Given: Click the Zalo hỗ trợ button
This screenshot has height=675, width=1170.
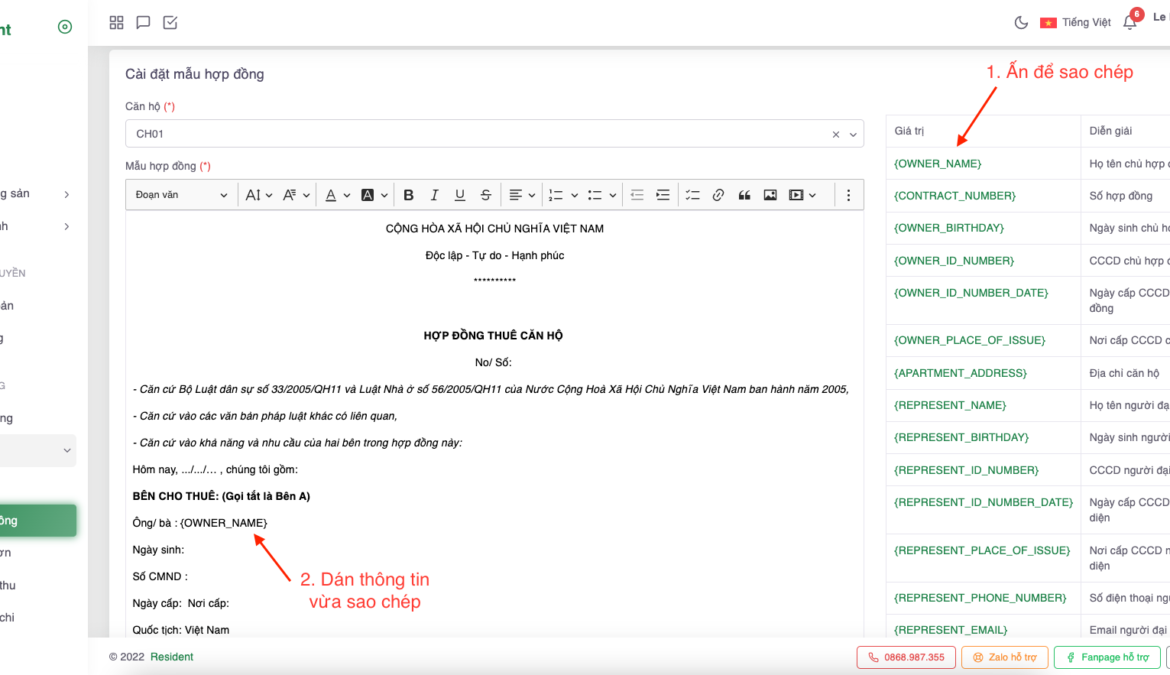Looking at the screenshot, I should tap(1005, 657).
